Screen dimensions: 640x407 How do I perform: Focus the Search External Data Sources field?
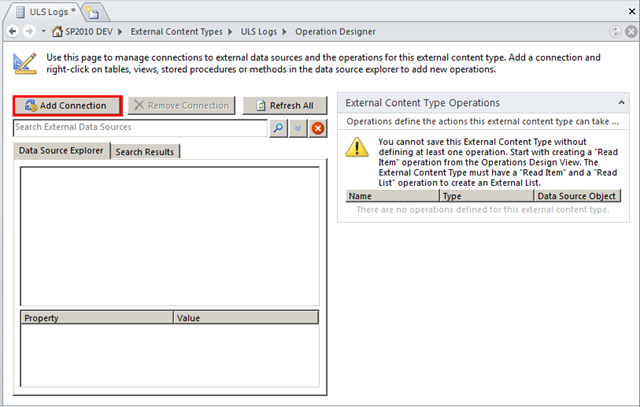pos(139,128)
